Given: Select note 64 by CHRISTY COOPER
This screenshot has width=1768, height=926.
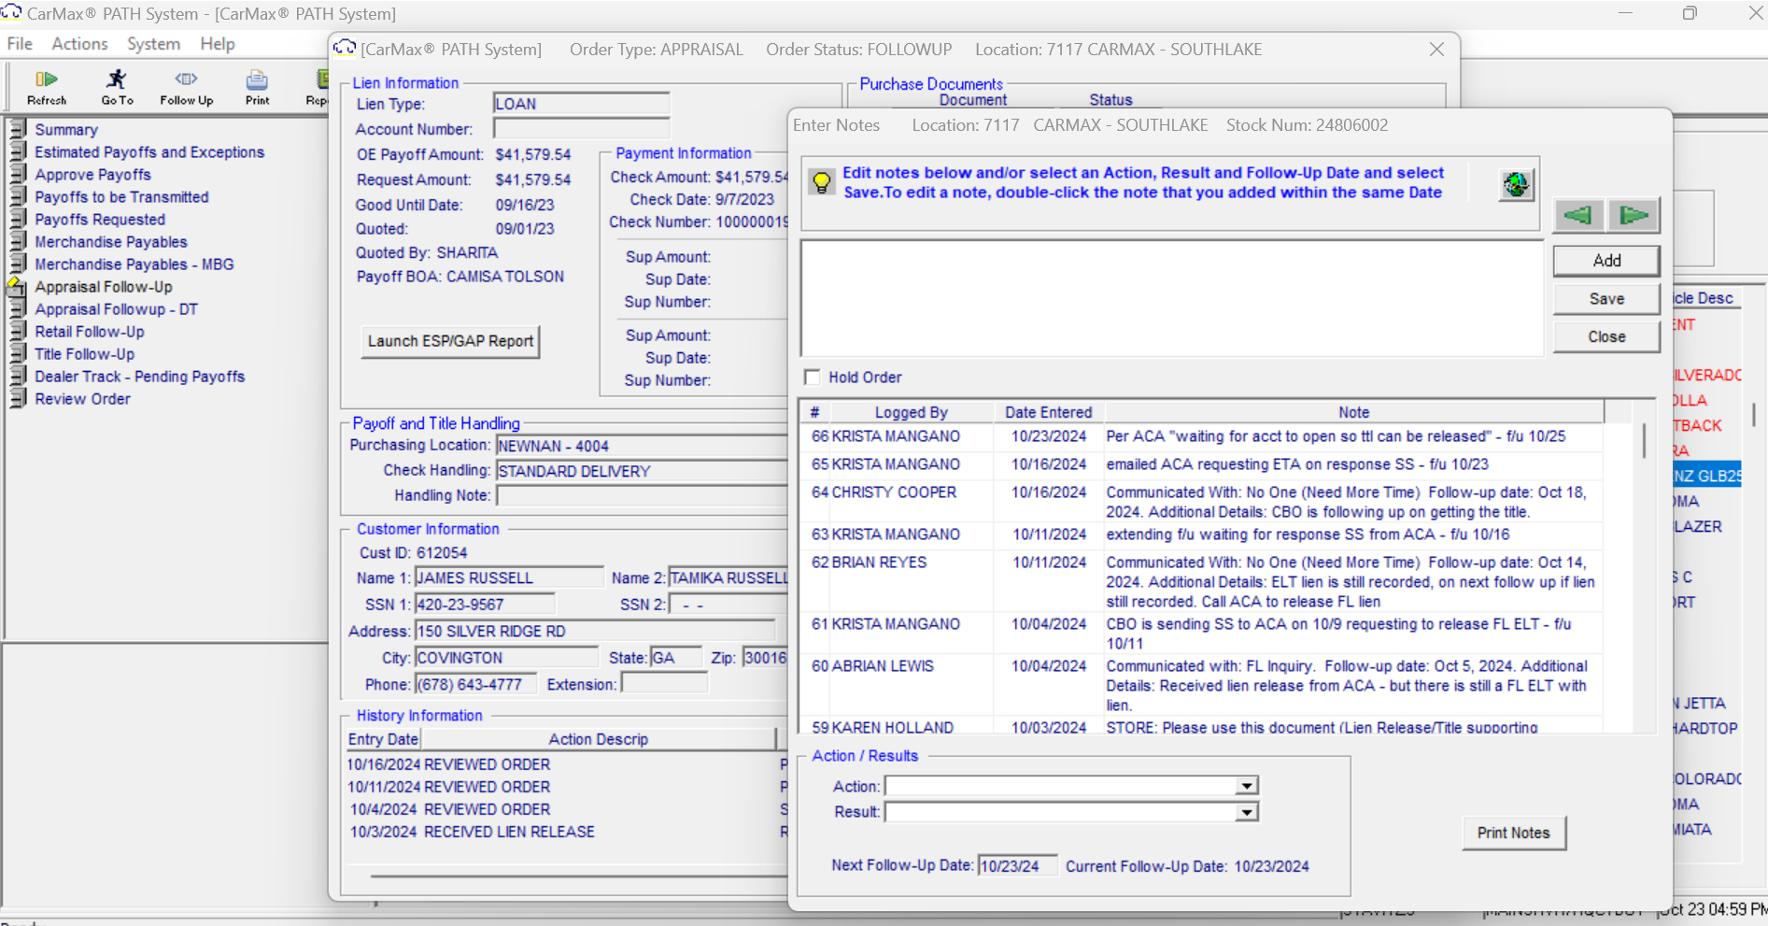Looking at the screenshot, I should 1201,502.
